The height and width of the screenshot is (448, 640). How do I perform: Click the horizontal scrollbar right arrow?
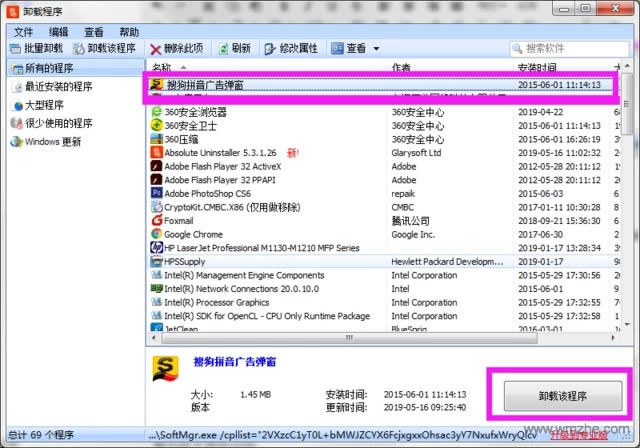point(613,337)
